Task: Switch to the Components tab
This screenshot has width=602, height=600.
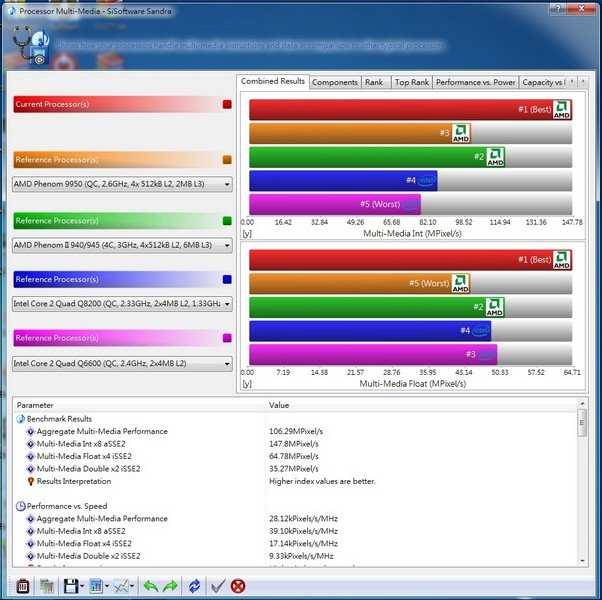Action: 335,82
